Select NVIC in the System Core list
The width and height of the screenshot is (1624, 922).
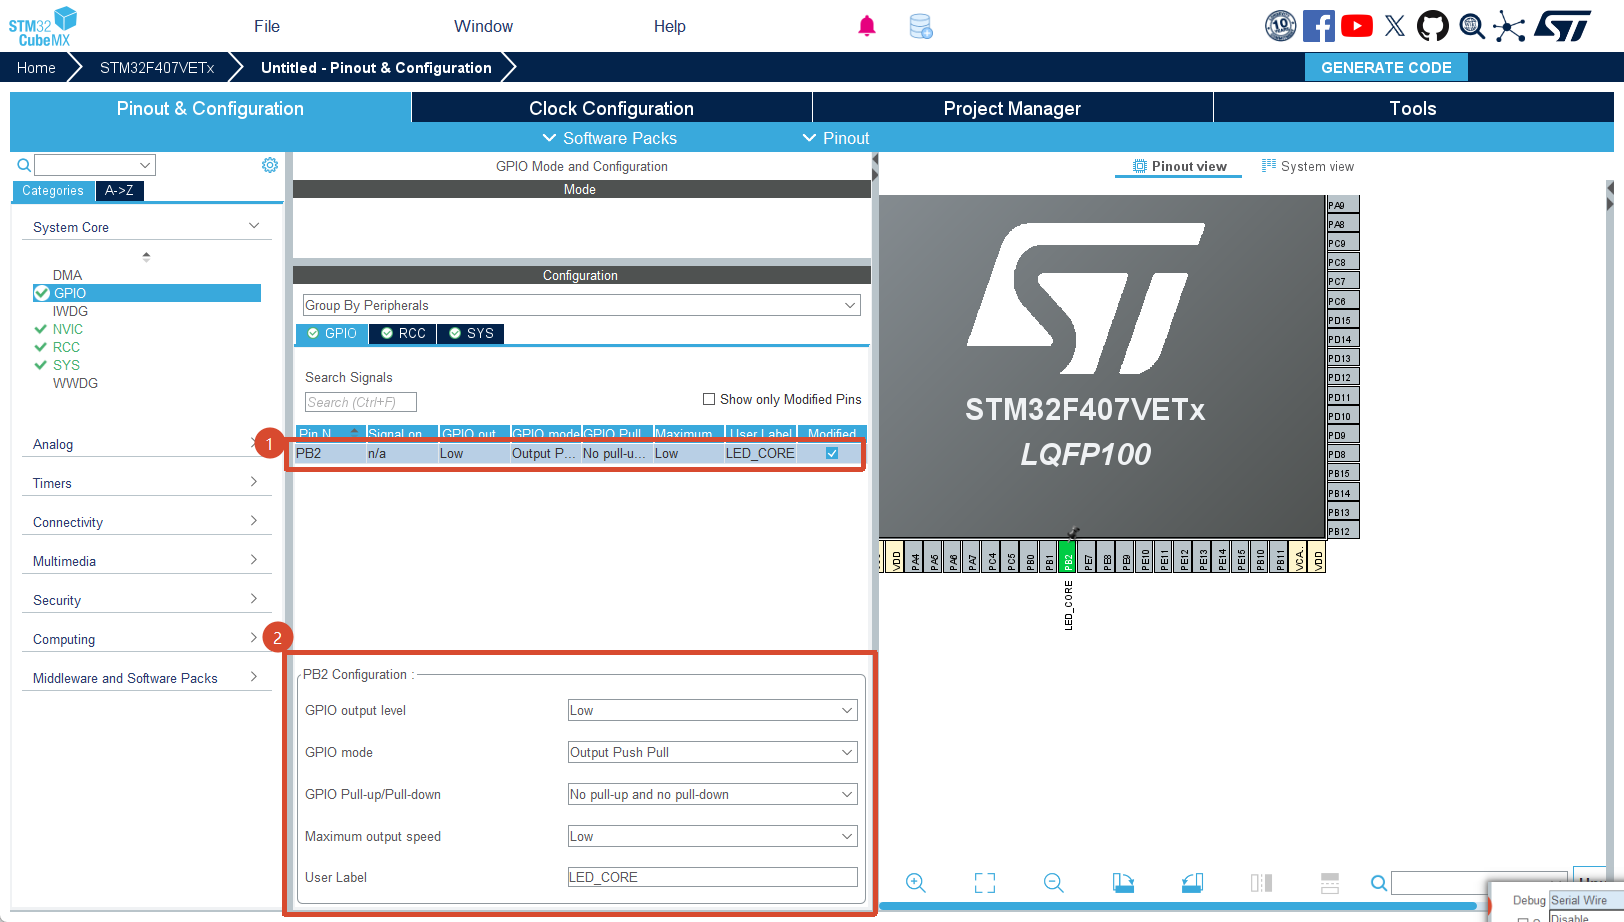click(68, 329)
